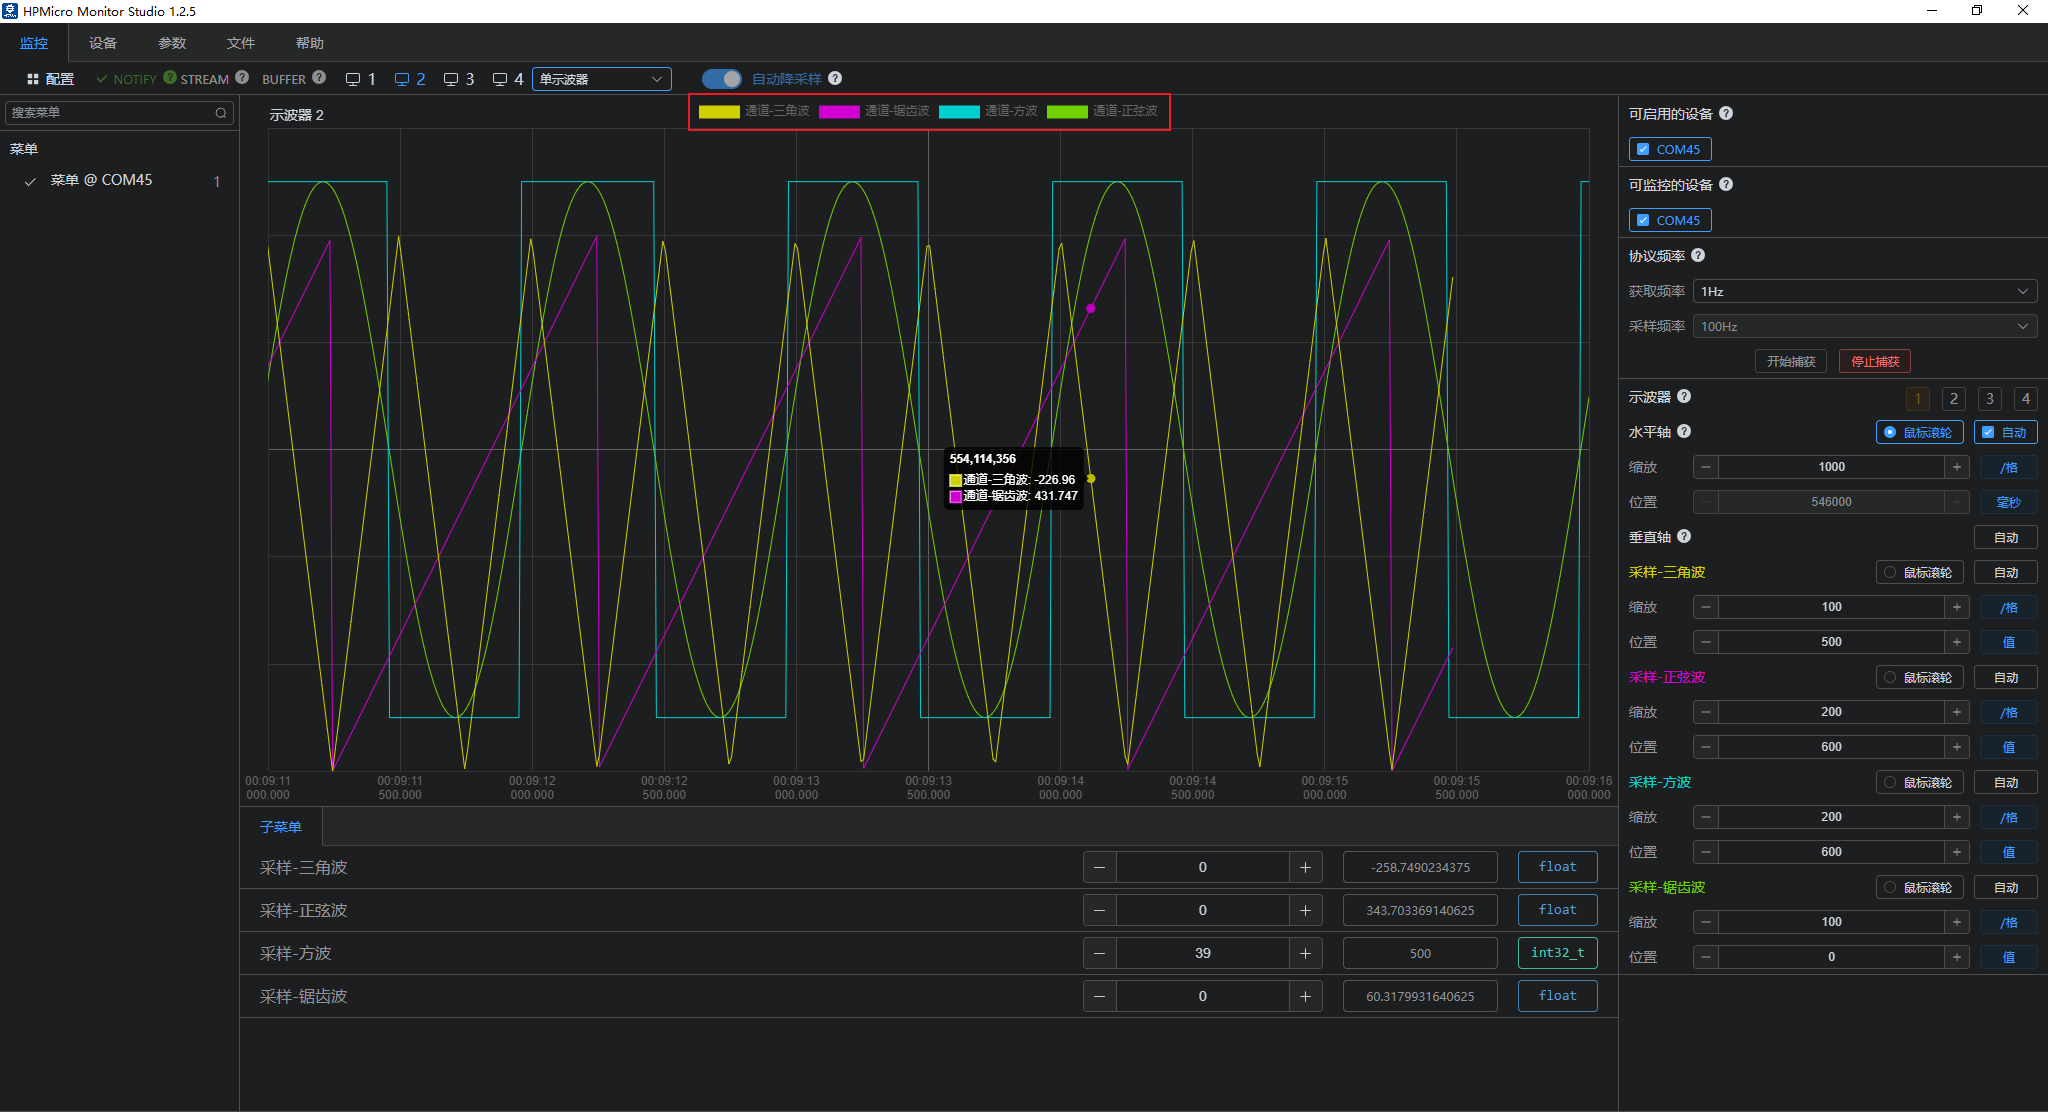Increase 采样-三角波 位置 value 500
This screenshot has height=1112, width=2048.
[1957, 642]
